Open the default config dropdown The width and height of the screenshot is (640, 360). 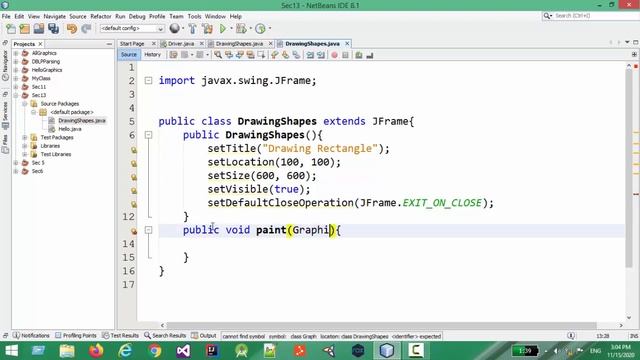[x=132, y=29]
